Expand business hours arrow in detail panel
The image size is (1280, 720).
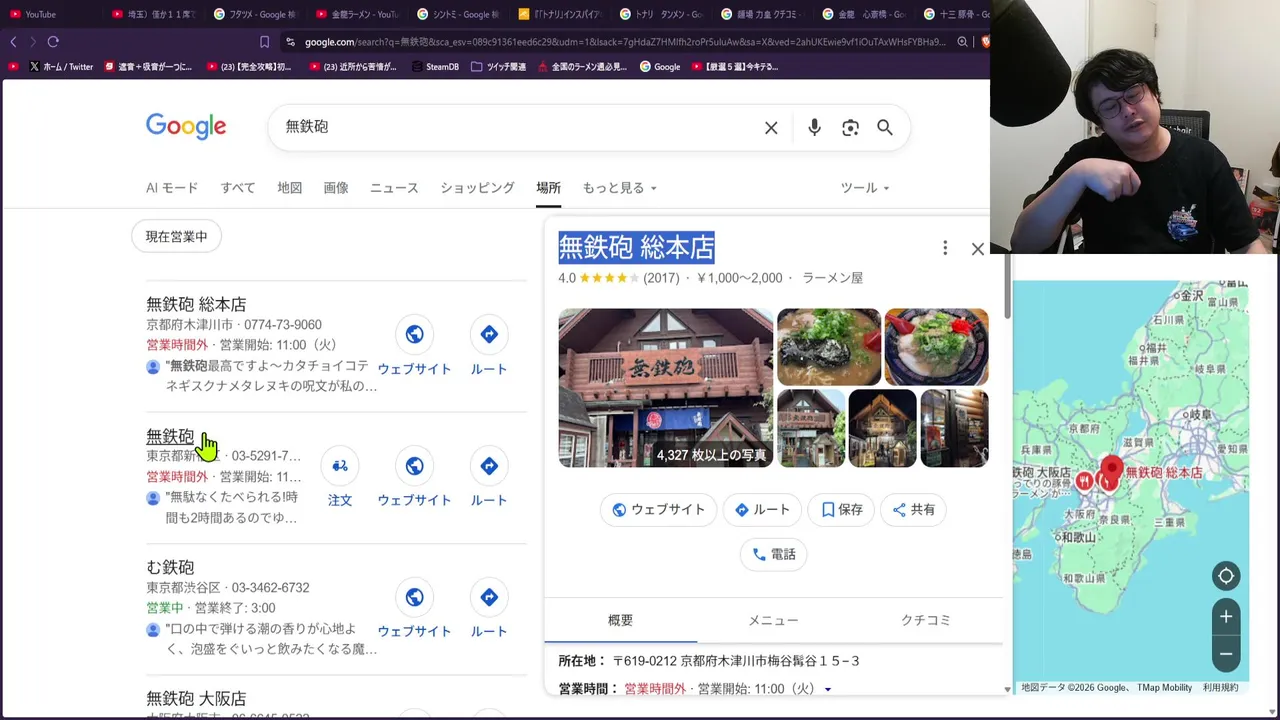pyautogui.click(x=828, y=689)
